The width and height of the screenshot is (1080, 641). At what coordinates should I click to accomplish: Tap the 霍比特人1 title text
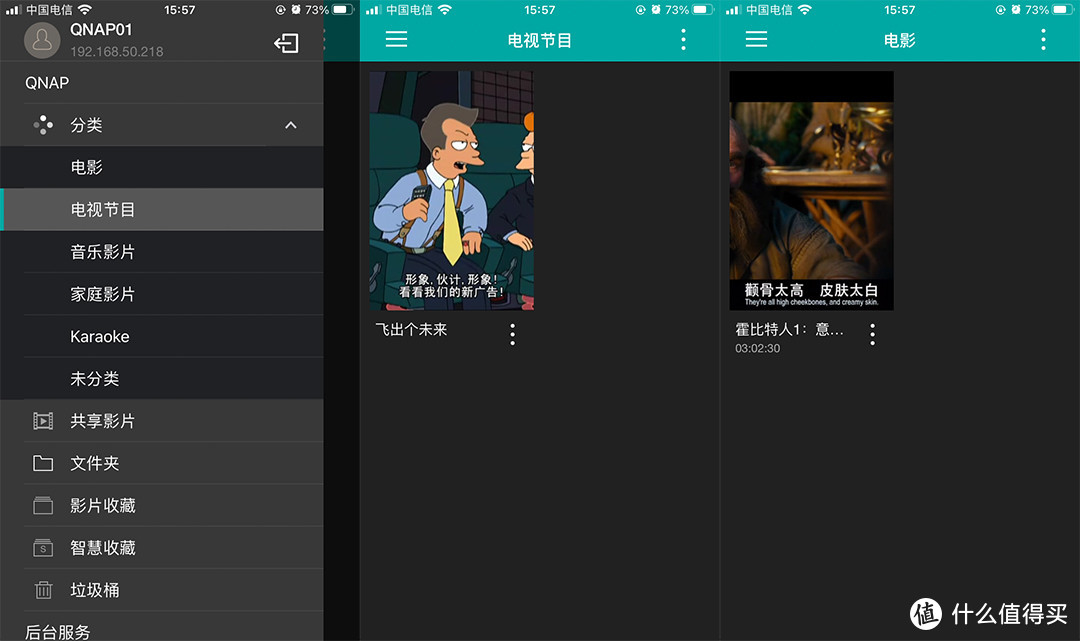[789, 330]
